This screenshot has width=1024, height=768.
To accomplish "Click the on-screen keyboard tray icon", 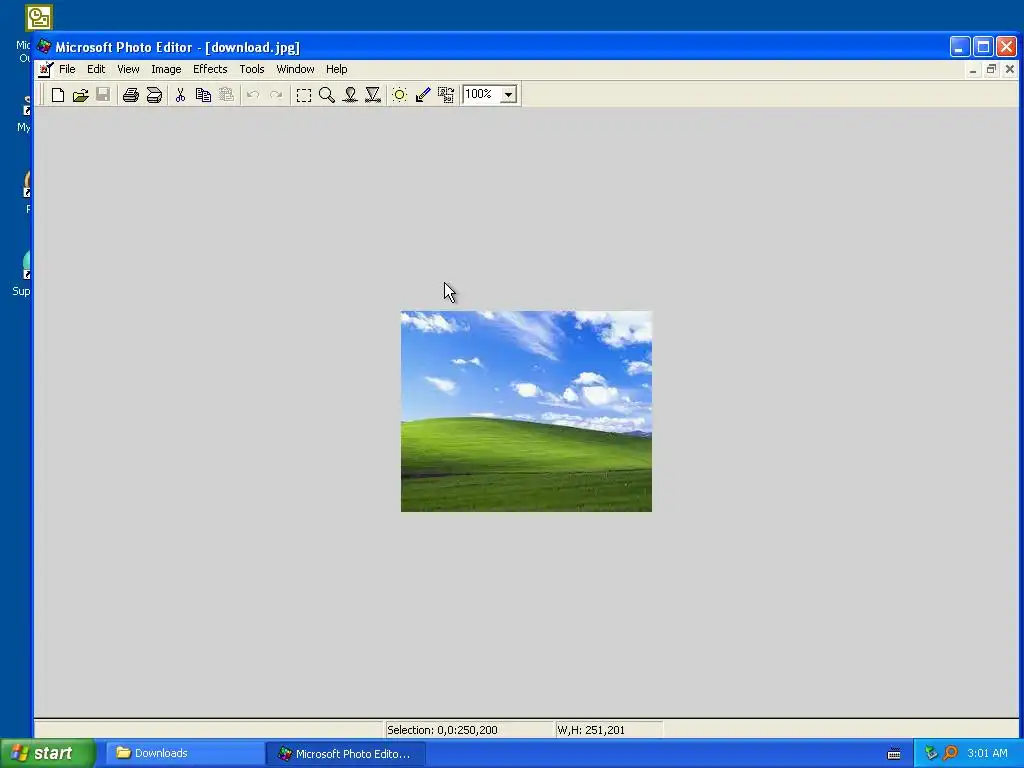I will click(x=894, y=754).
